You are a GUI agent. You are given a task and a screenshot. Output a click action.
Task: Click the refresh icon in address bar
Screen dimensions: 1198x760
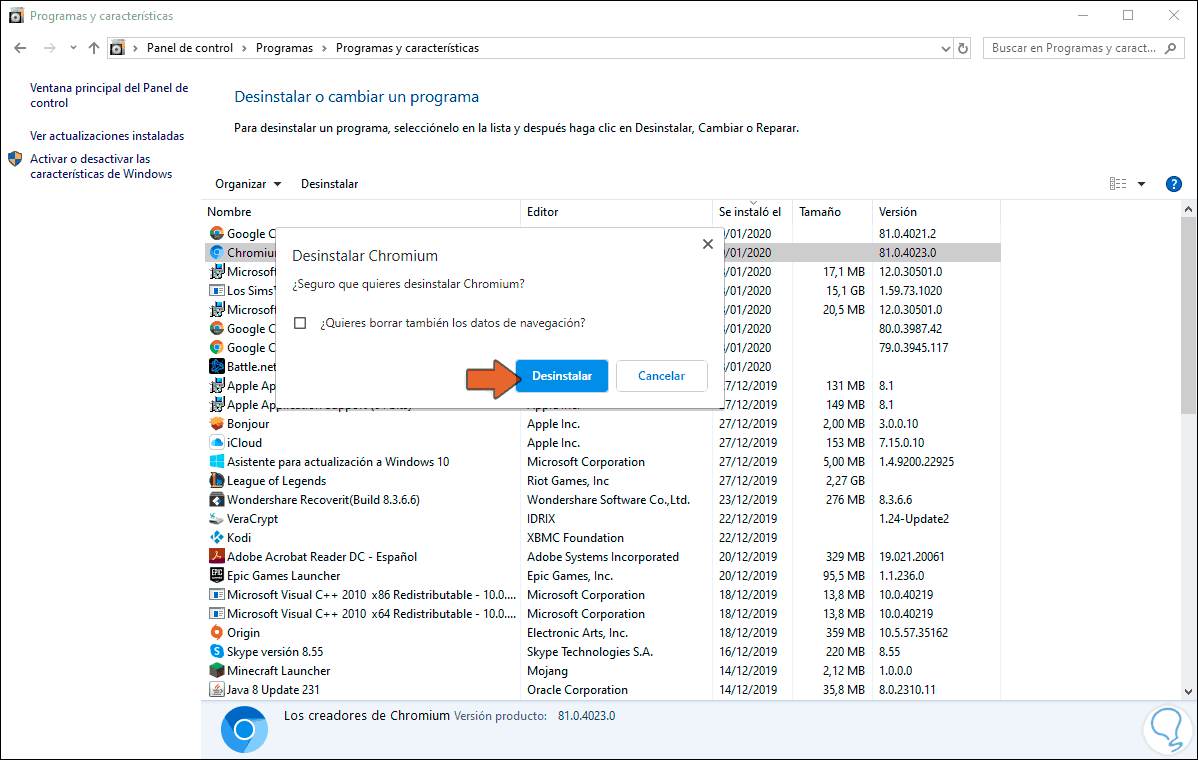tap(963, 48)
